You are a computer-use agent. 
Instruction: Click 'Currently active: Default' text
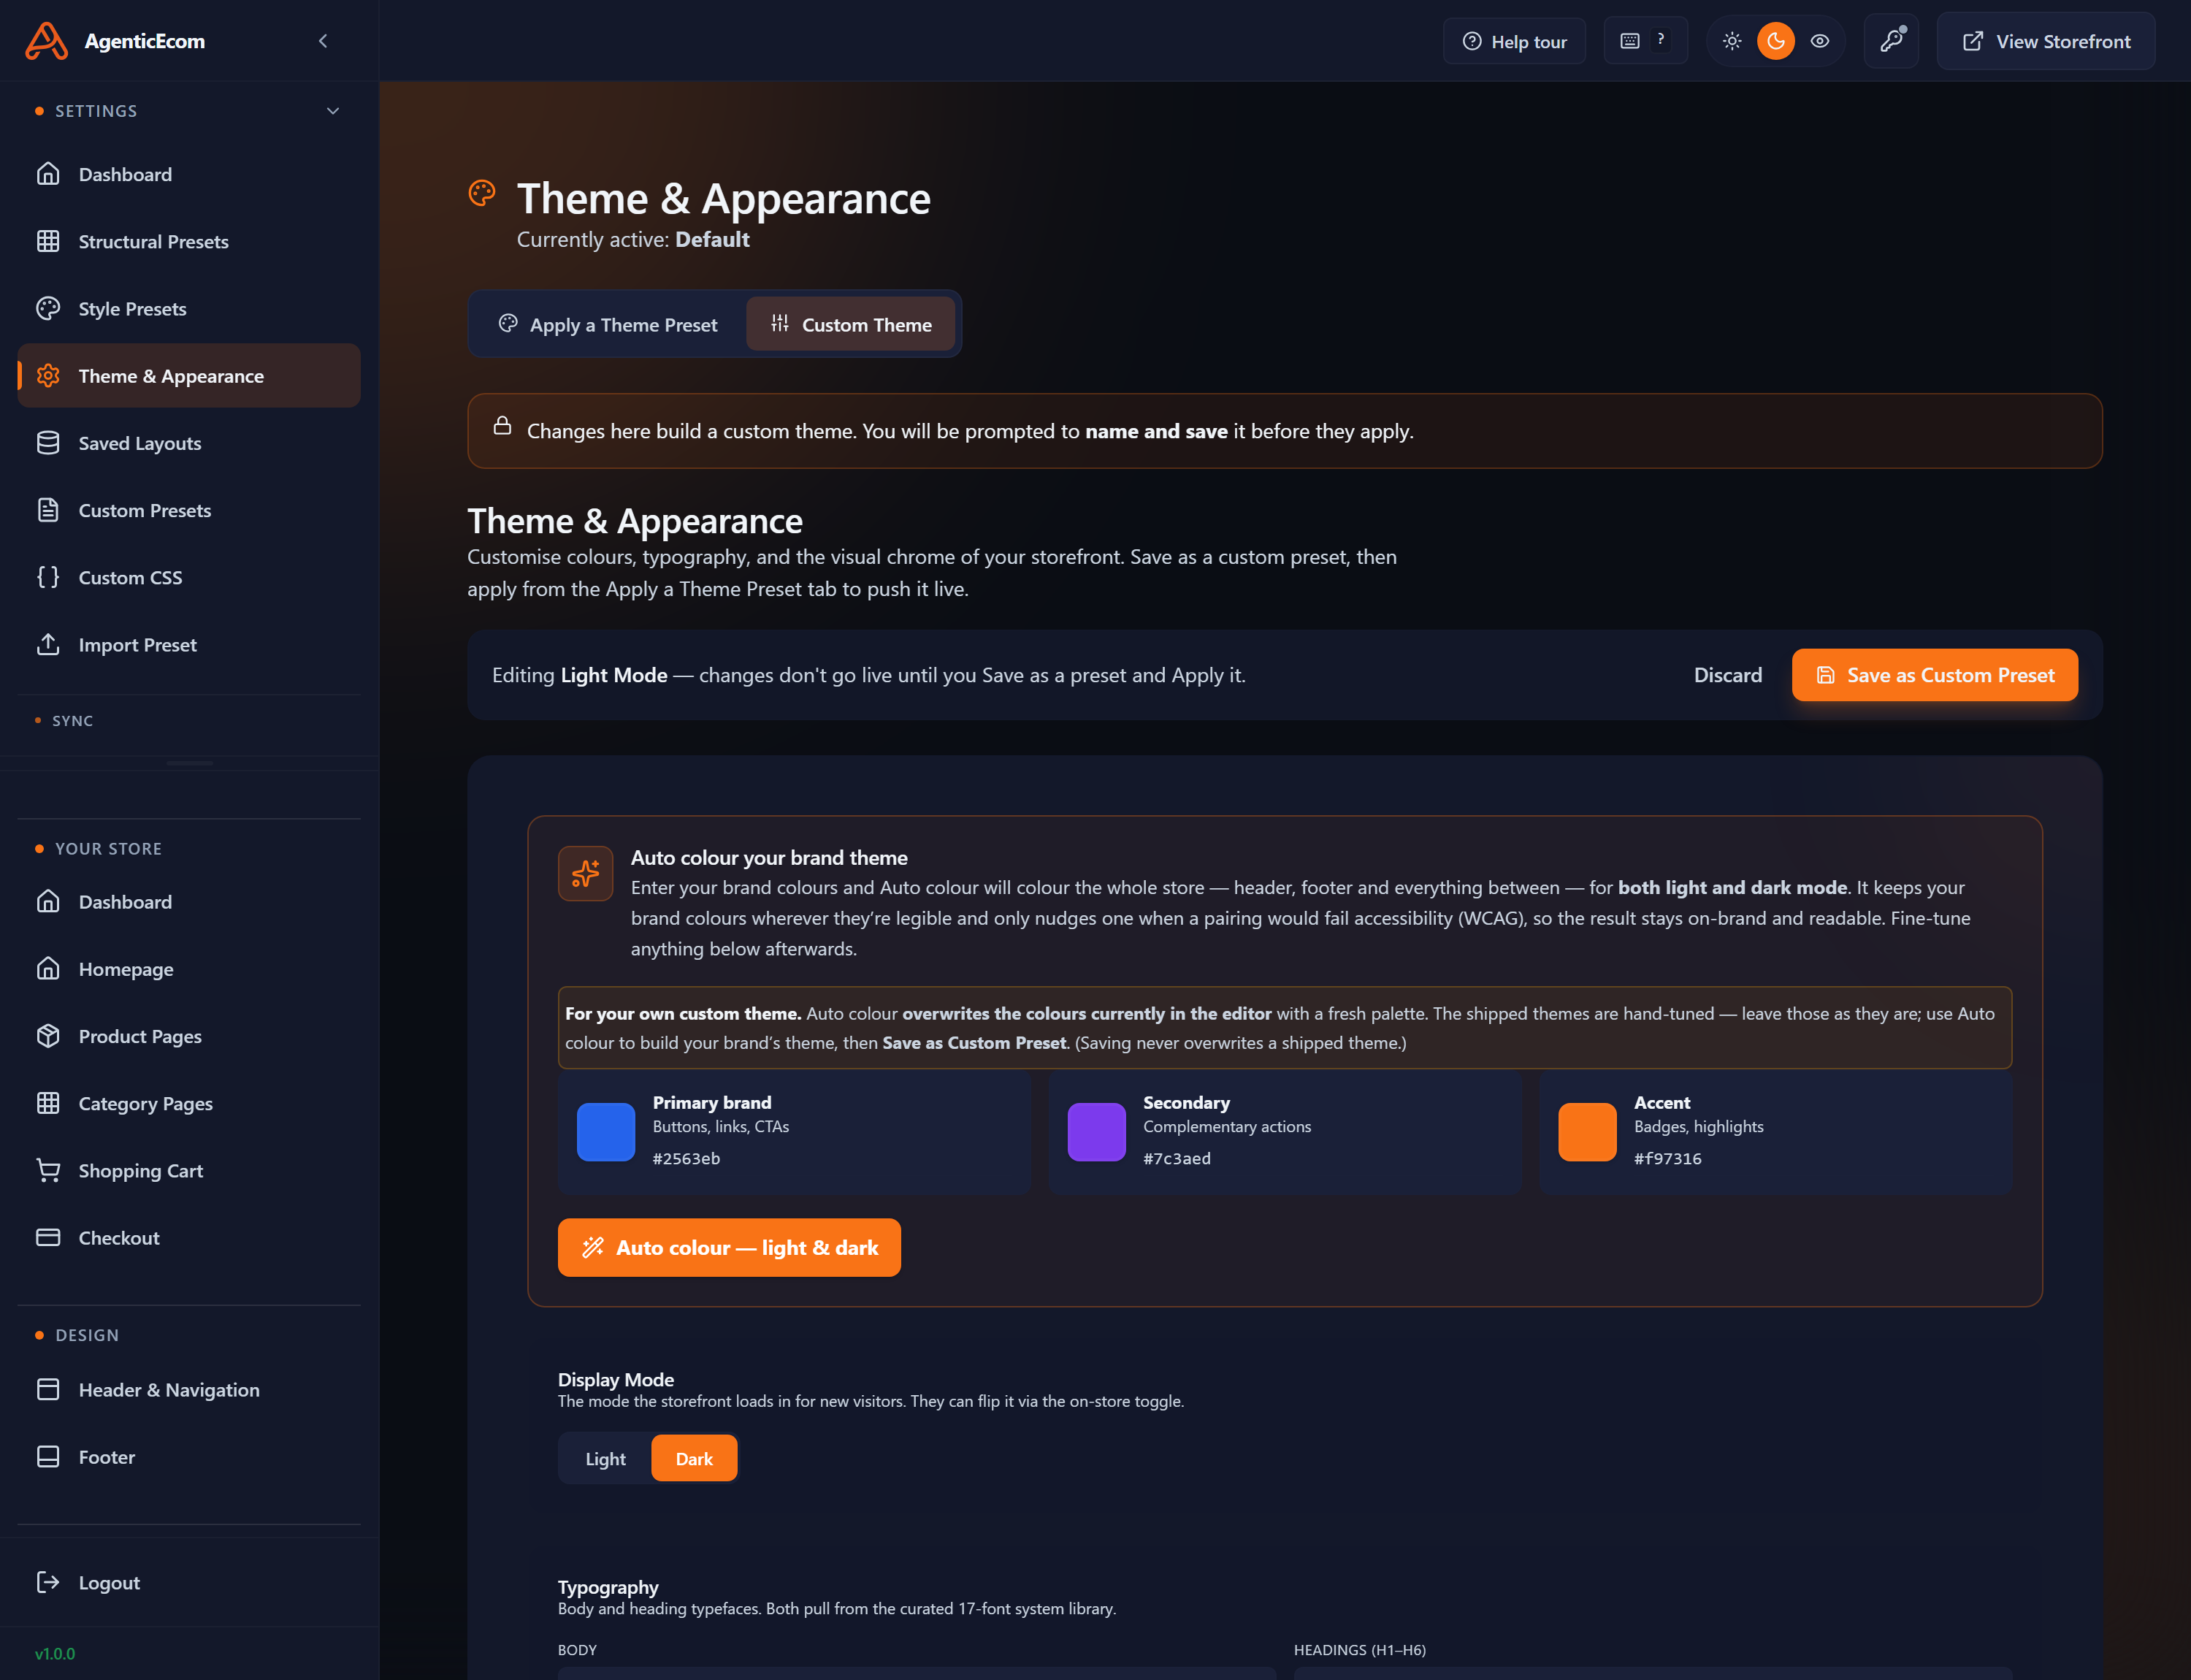tap(633, 240)
